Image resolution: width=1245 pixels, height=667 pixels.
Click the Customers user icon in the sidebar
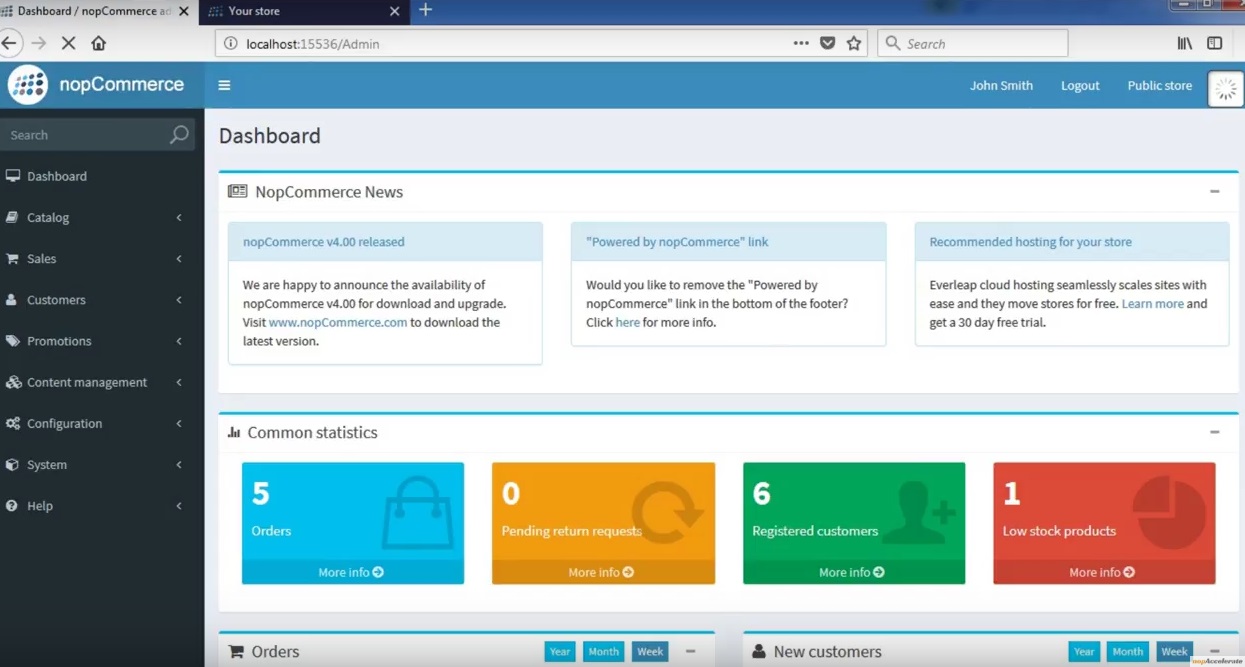12,300
